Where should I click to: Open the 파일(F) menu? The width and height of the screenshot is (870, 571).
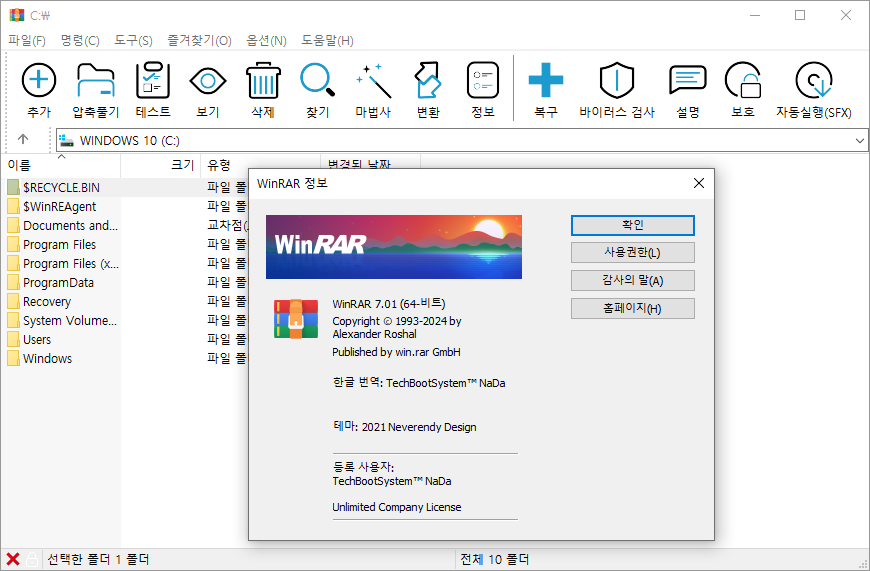click(27, 41)
